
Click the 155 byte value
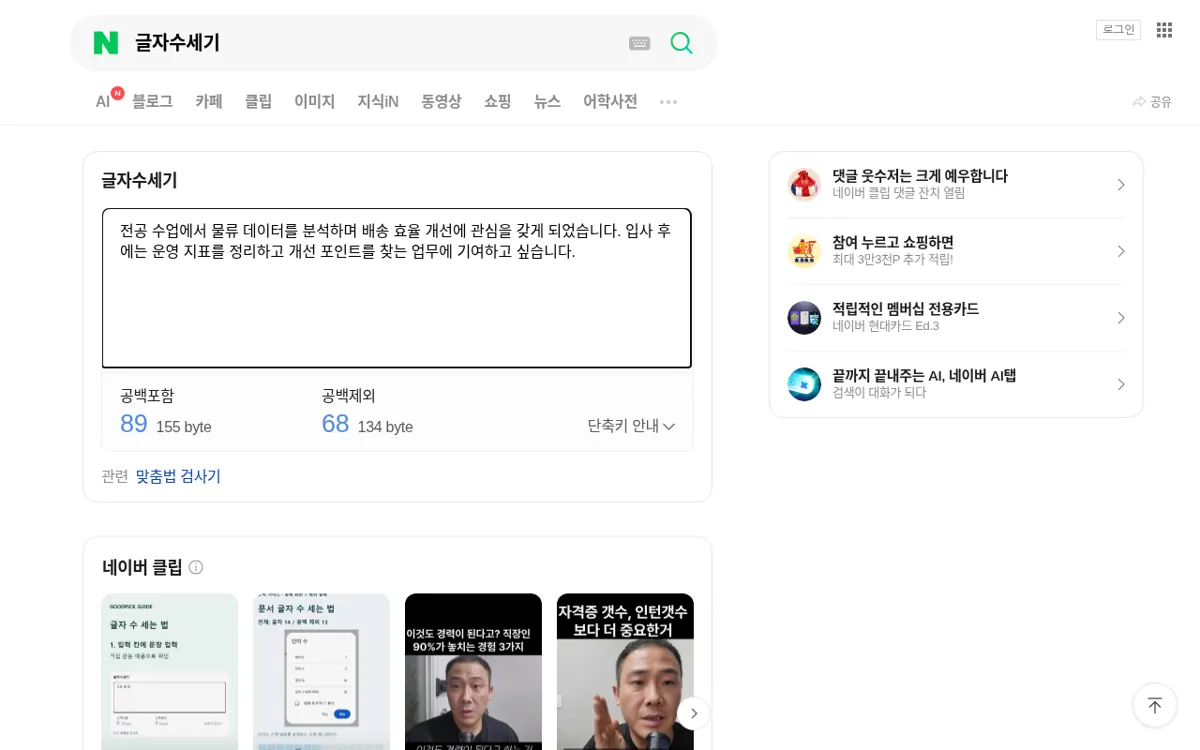(x=184, y=427)
